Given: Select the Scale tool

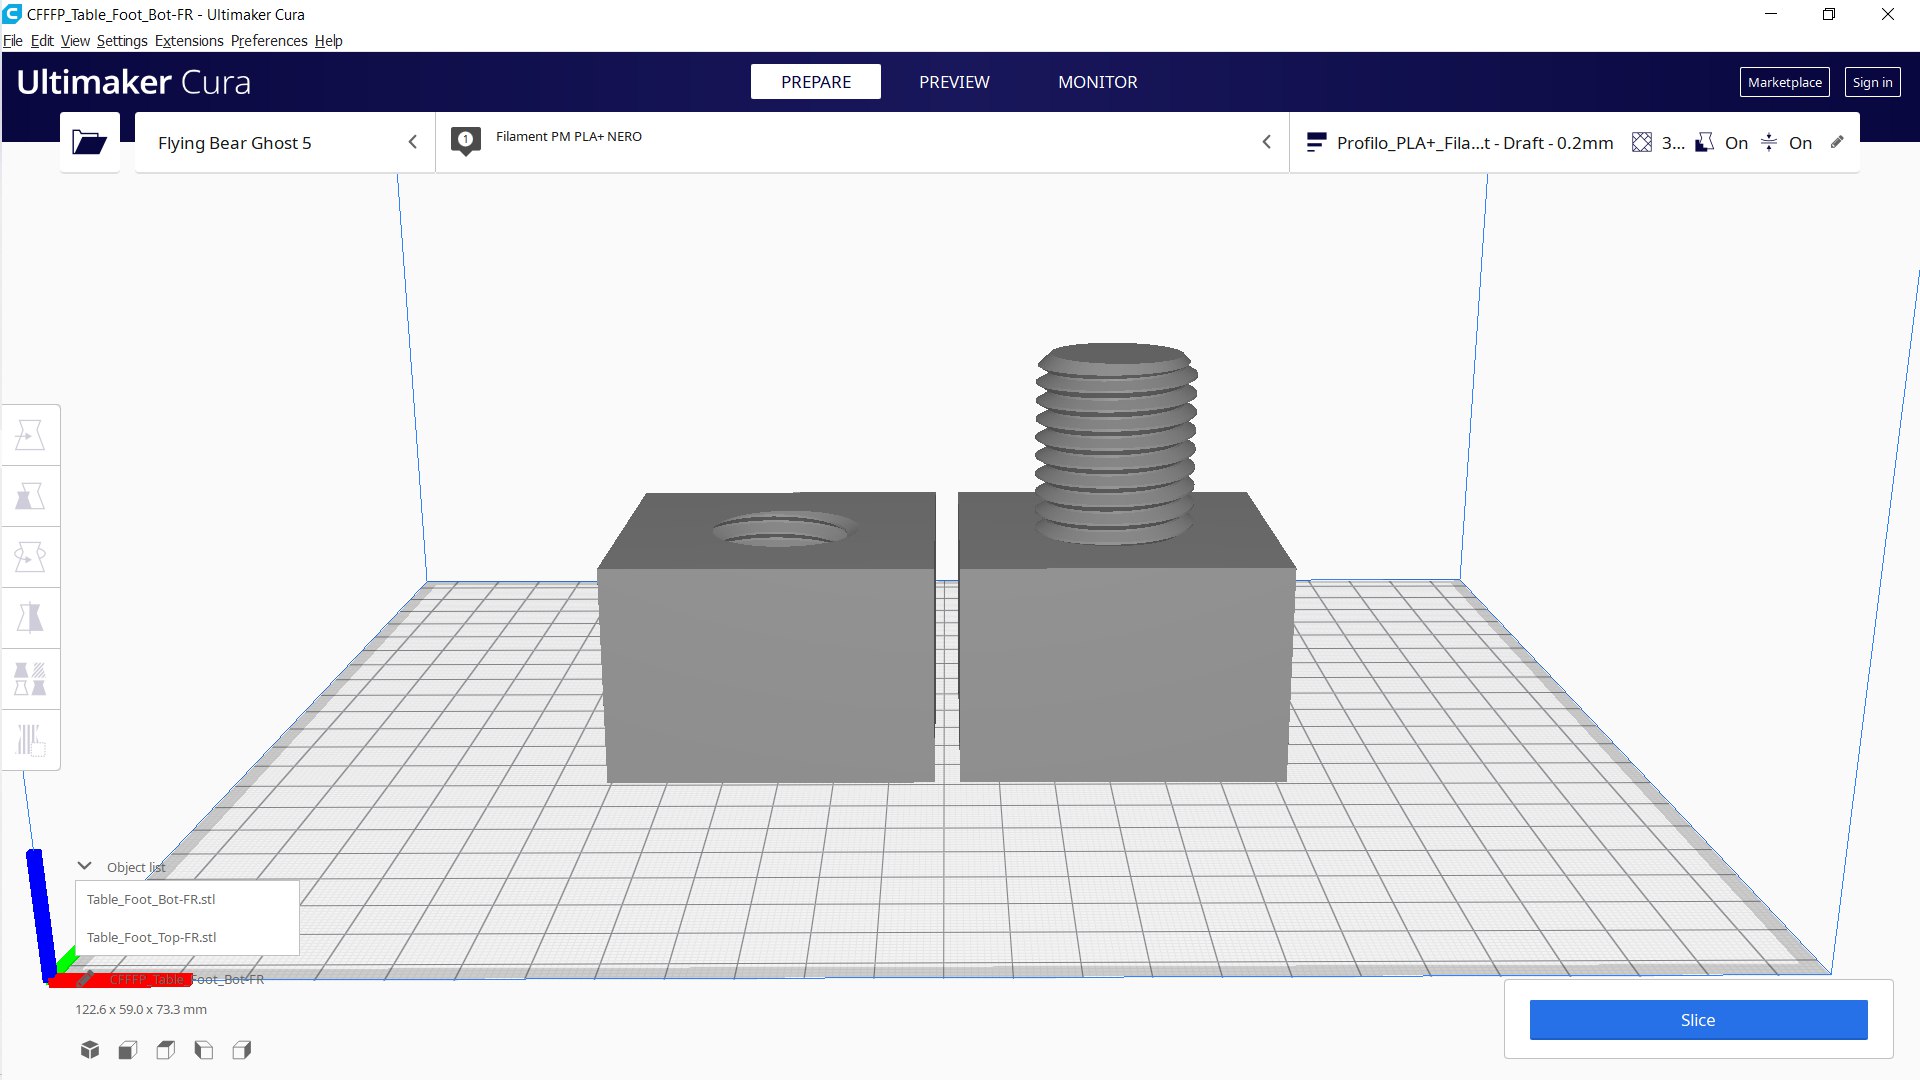Looking at the screenshot, I should point(30,496).
